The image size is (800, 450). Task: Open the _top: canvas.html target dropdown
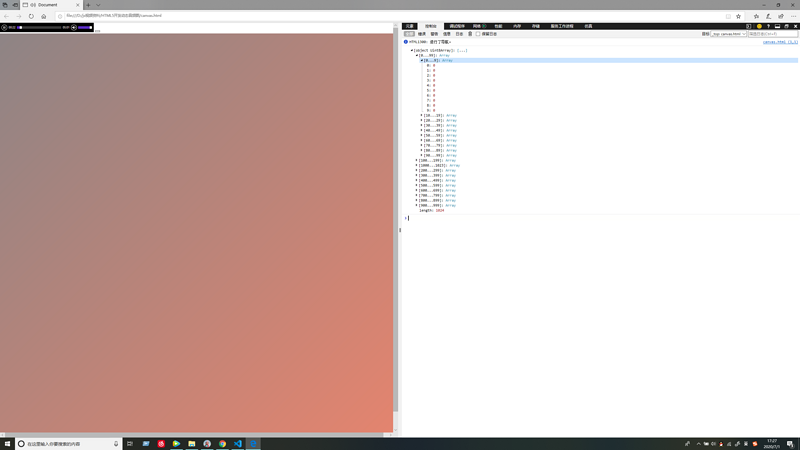(x=729, y=34)
